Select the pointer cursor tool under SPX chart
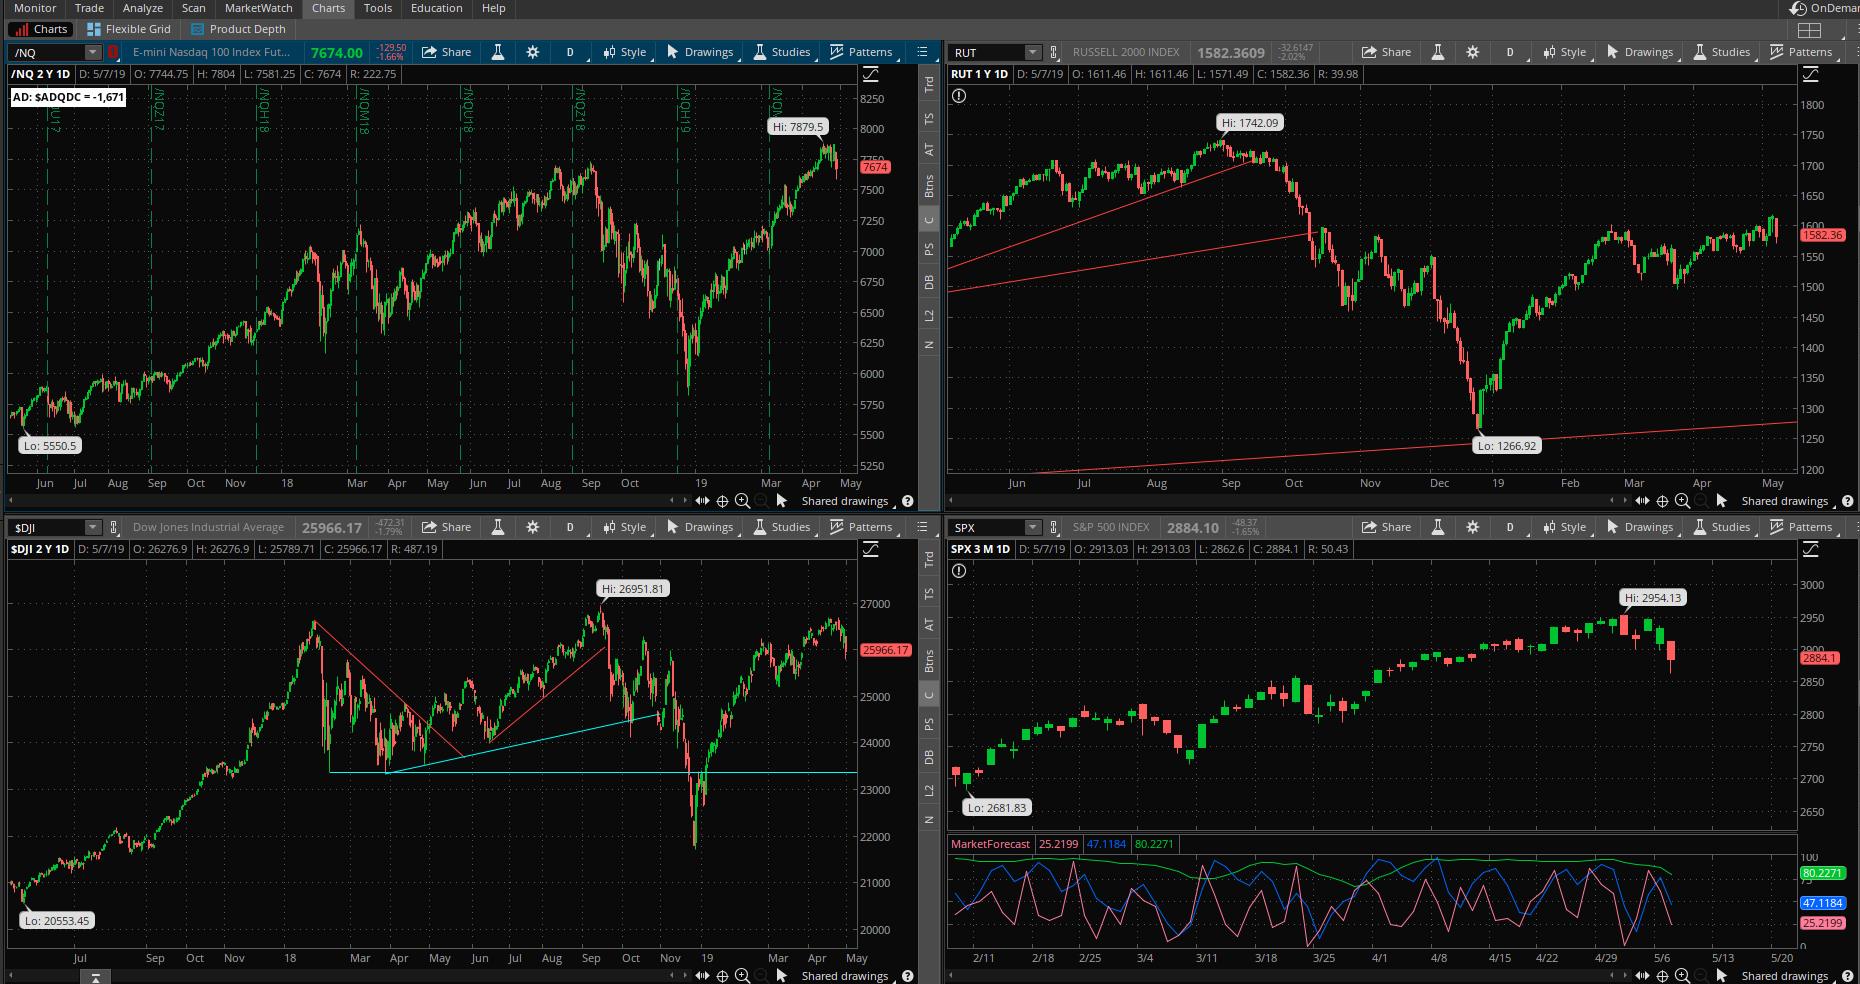 tap(1722, 976)
